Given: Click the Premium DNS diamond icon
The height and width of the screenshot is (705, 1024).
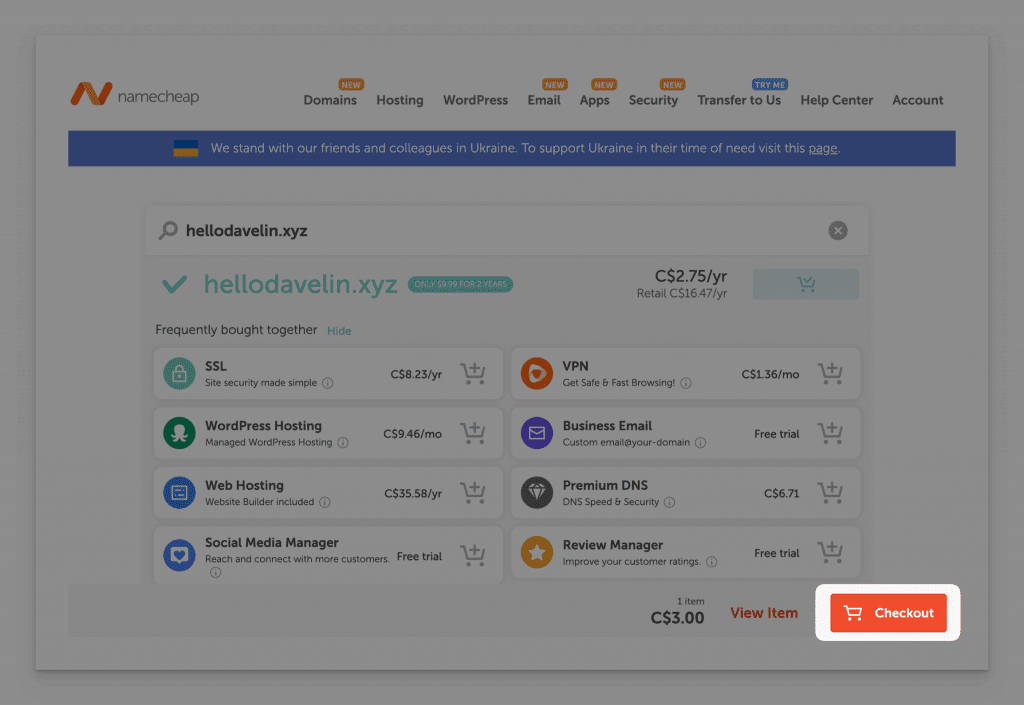Looking at the screenshot, I should (x=537, y=493).
